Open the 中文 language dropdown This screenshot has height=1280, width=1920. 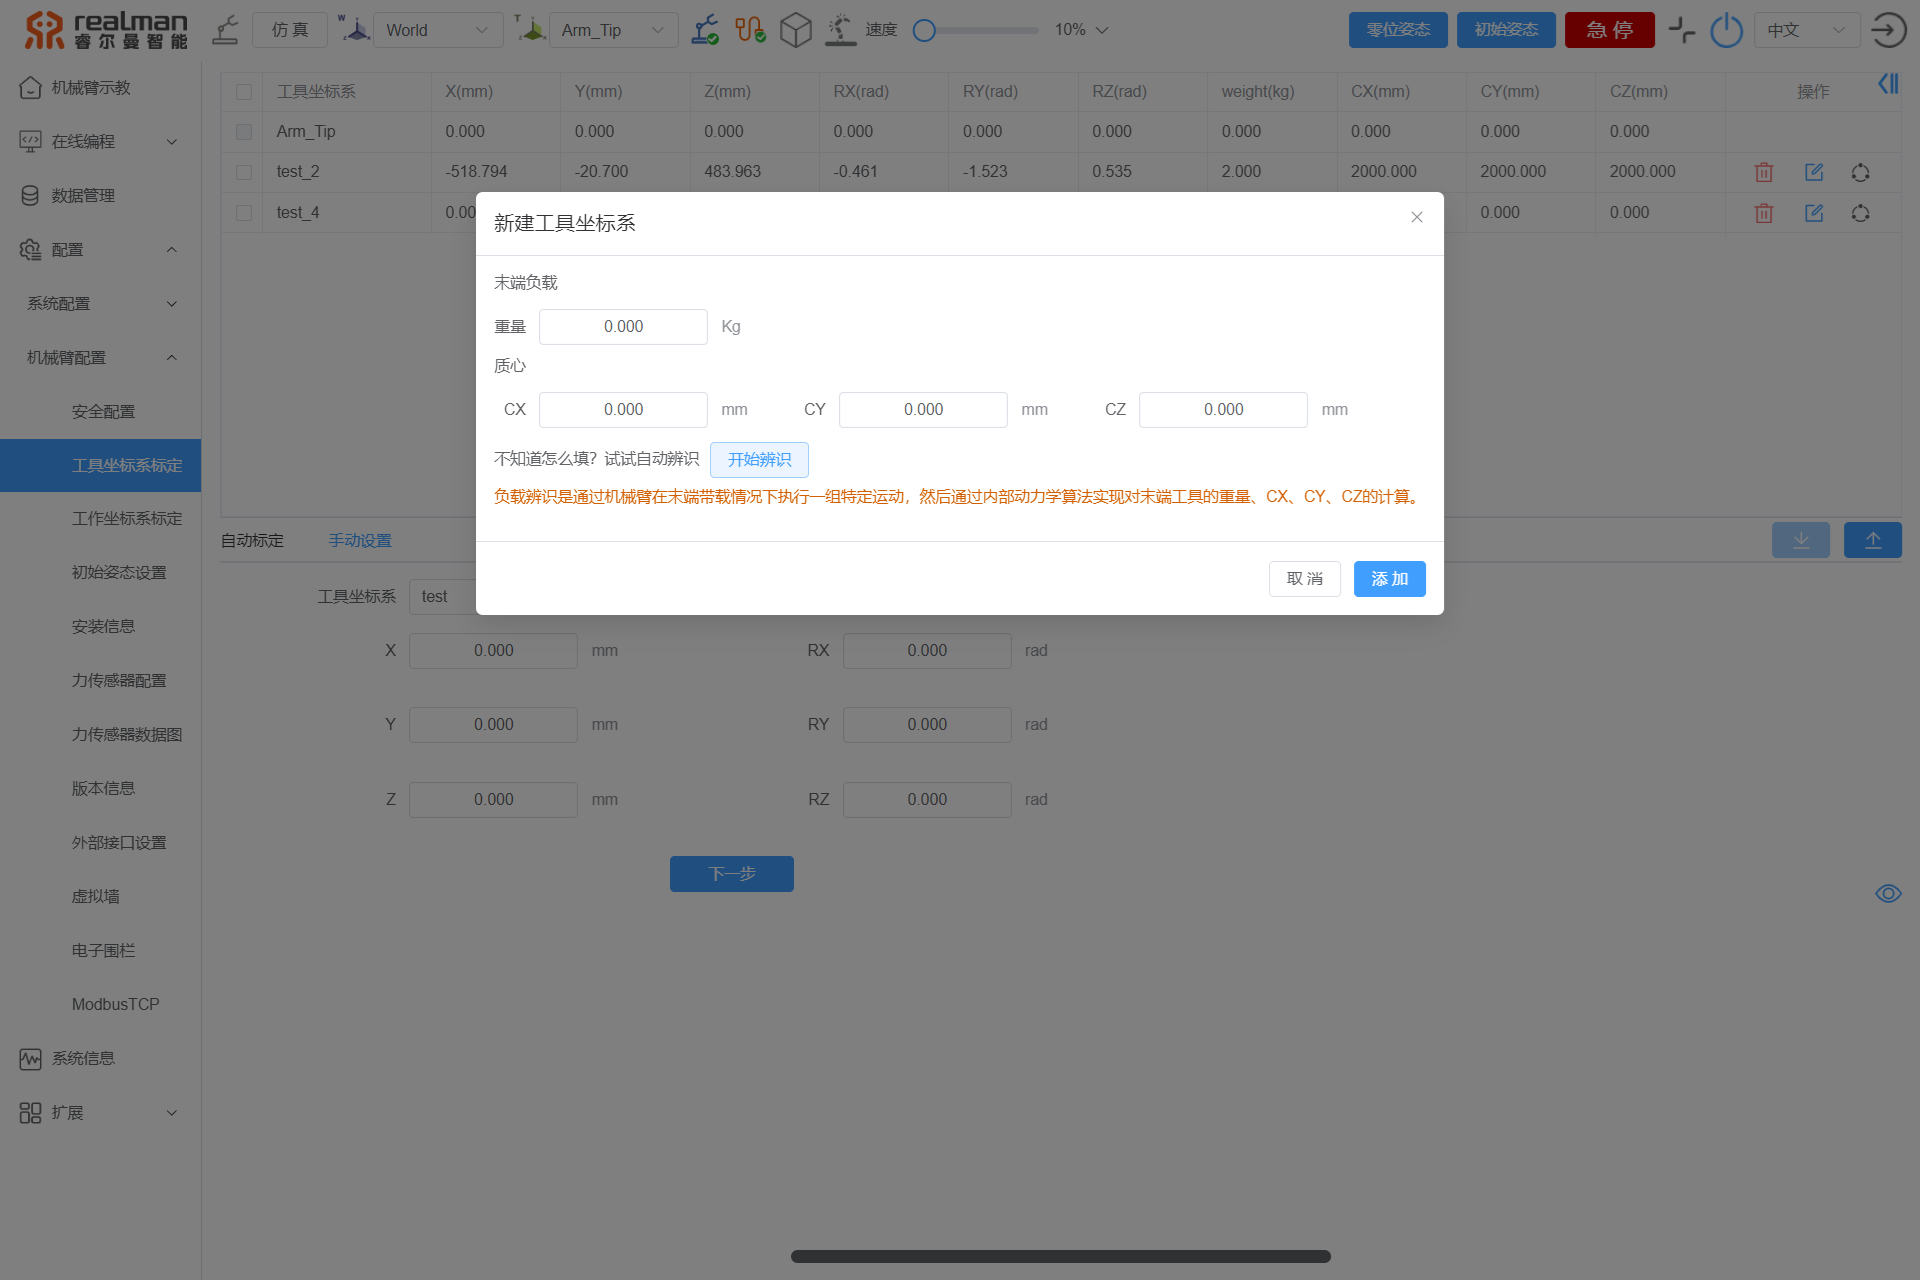(1807, 30)
